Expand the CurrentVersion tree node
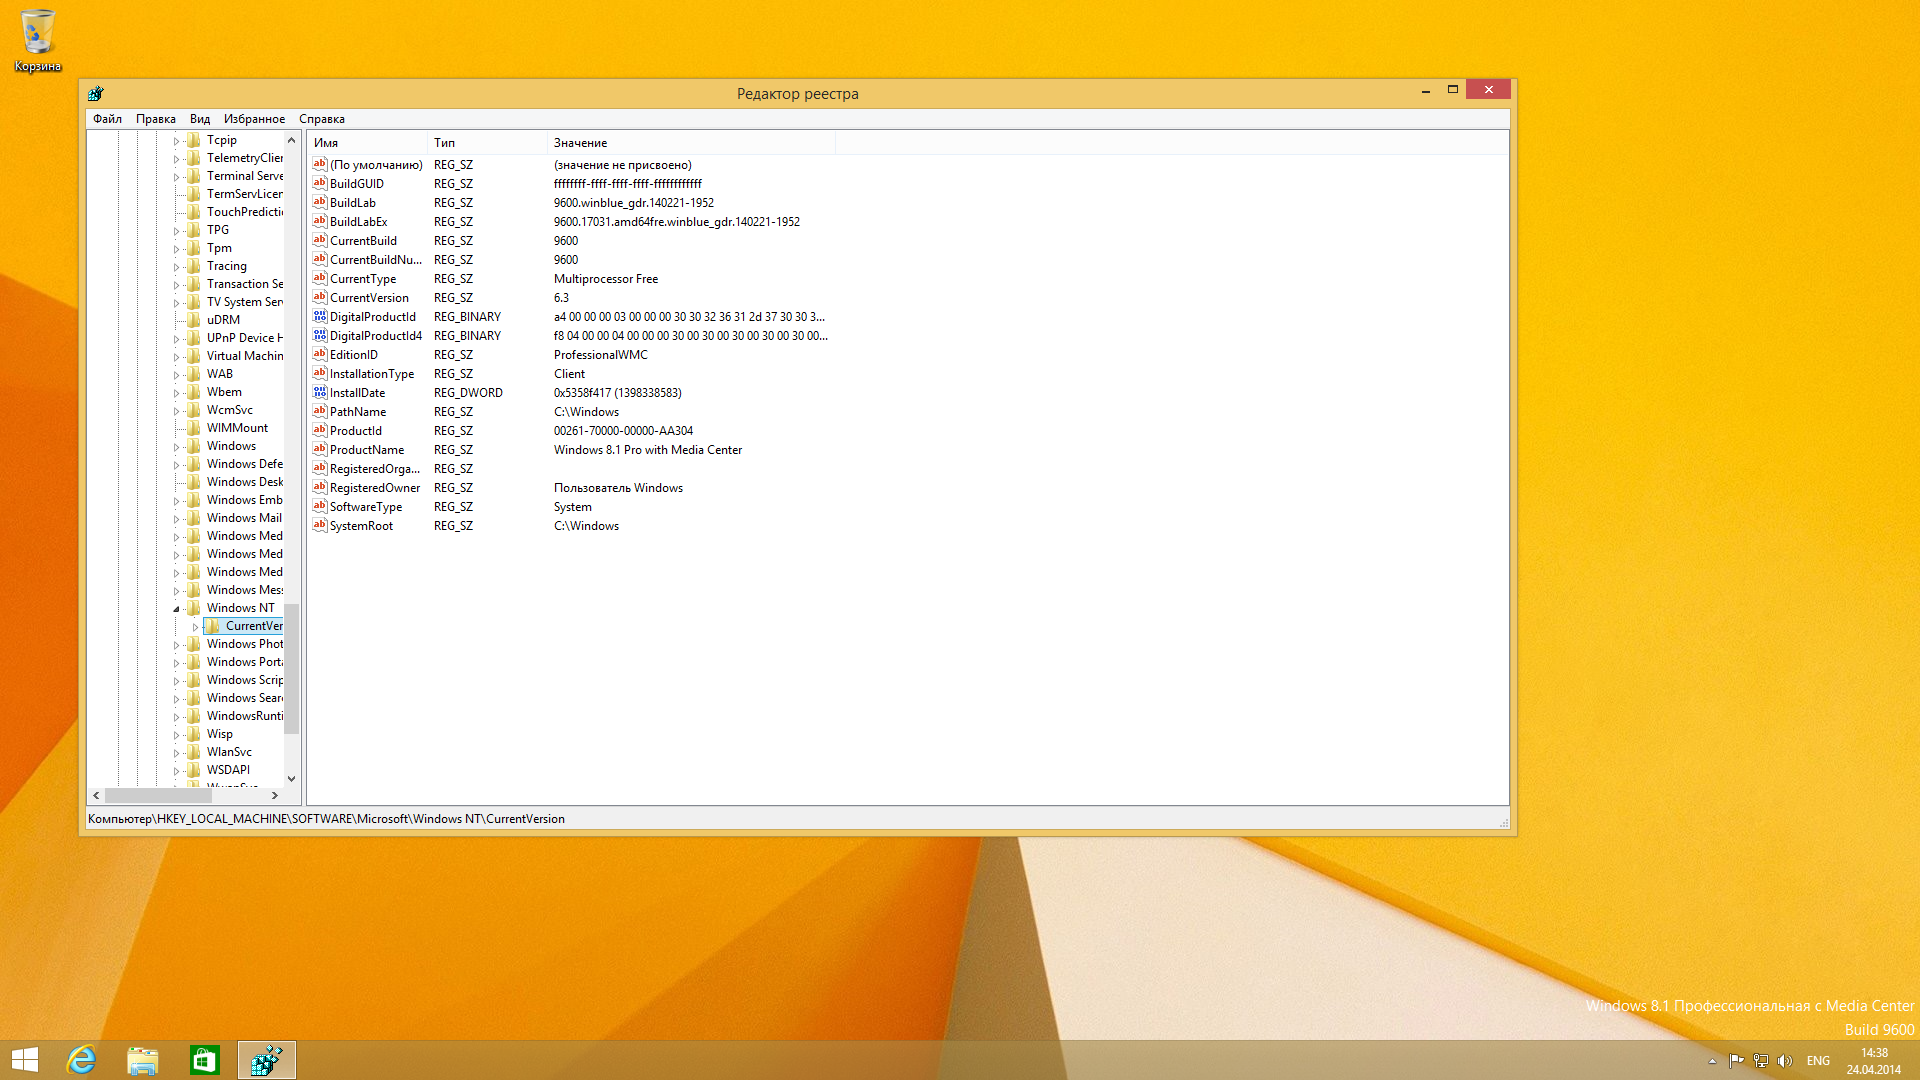The image size is (1920, 1080). (x=195, y=626)
